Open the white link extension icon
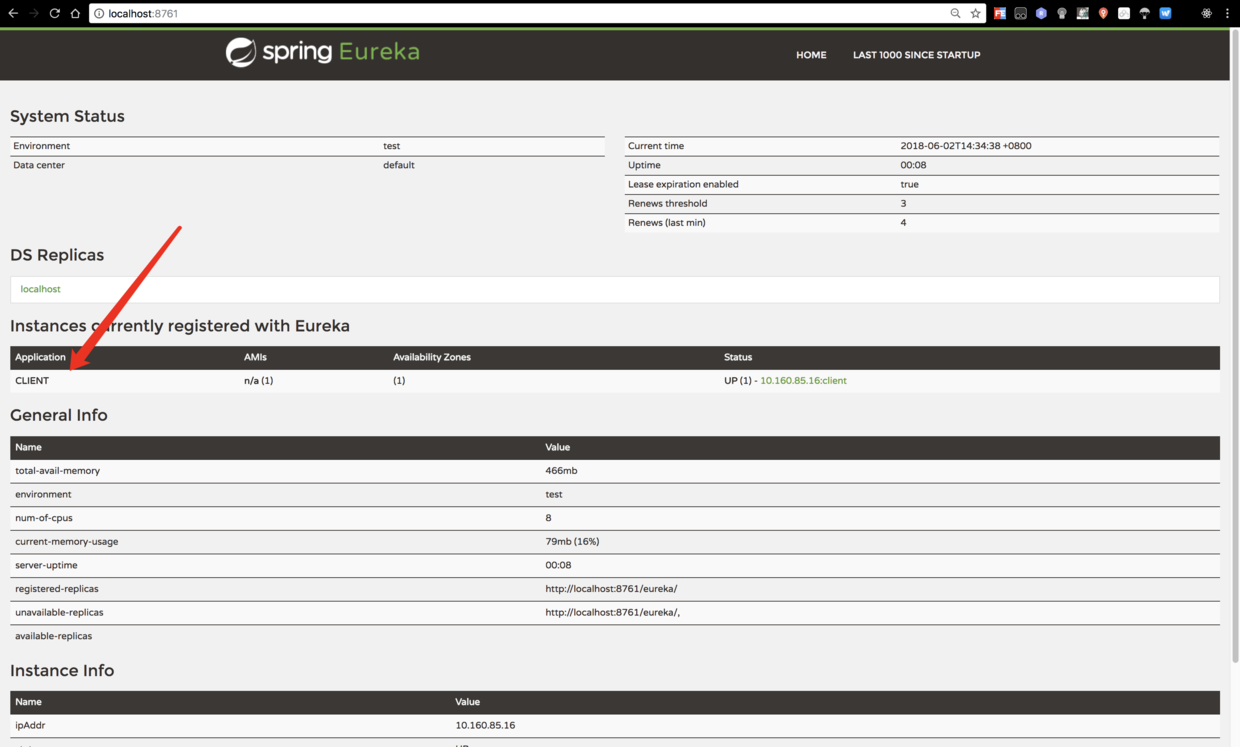This screenshot has height=747, width=1240. tap(1124, 14)
